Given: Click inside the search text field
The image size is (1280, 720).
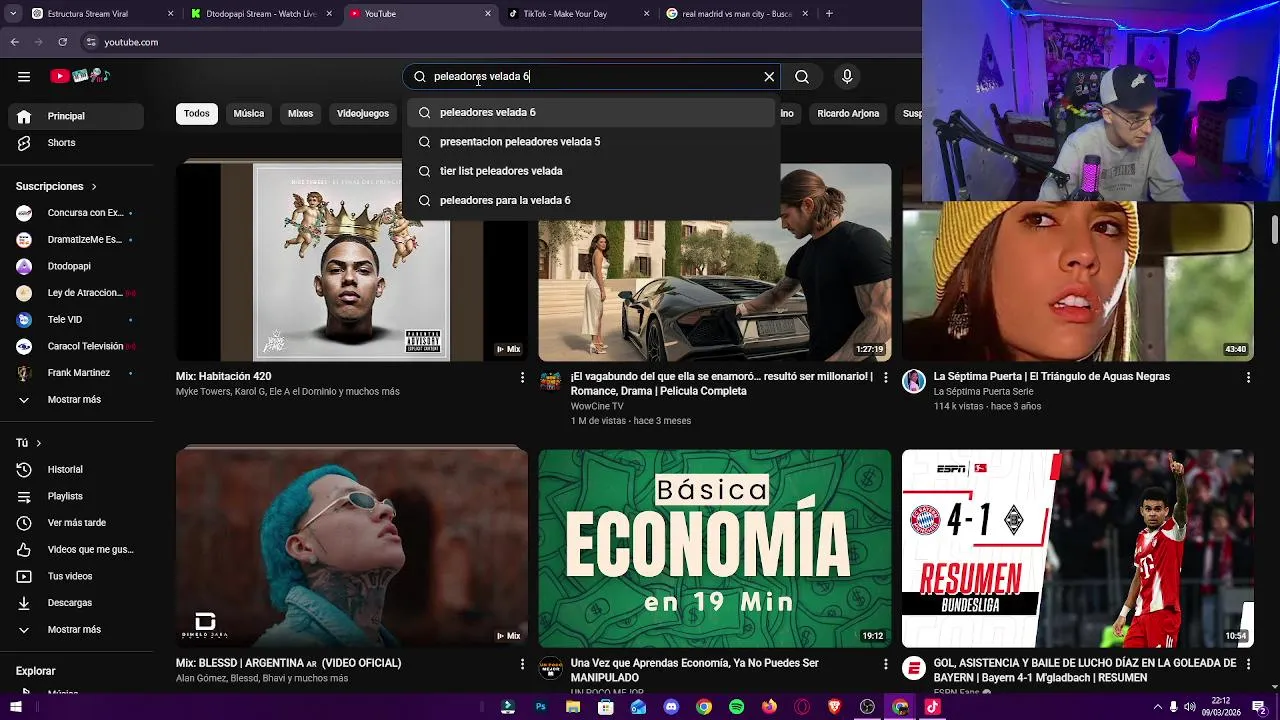Looking at the screenshot, I should [590, 76].
